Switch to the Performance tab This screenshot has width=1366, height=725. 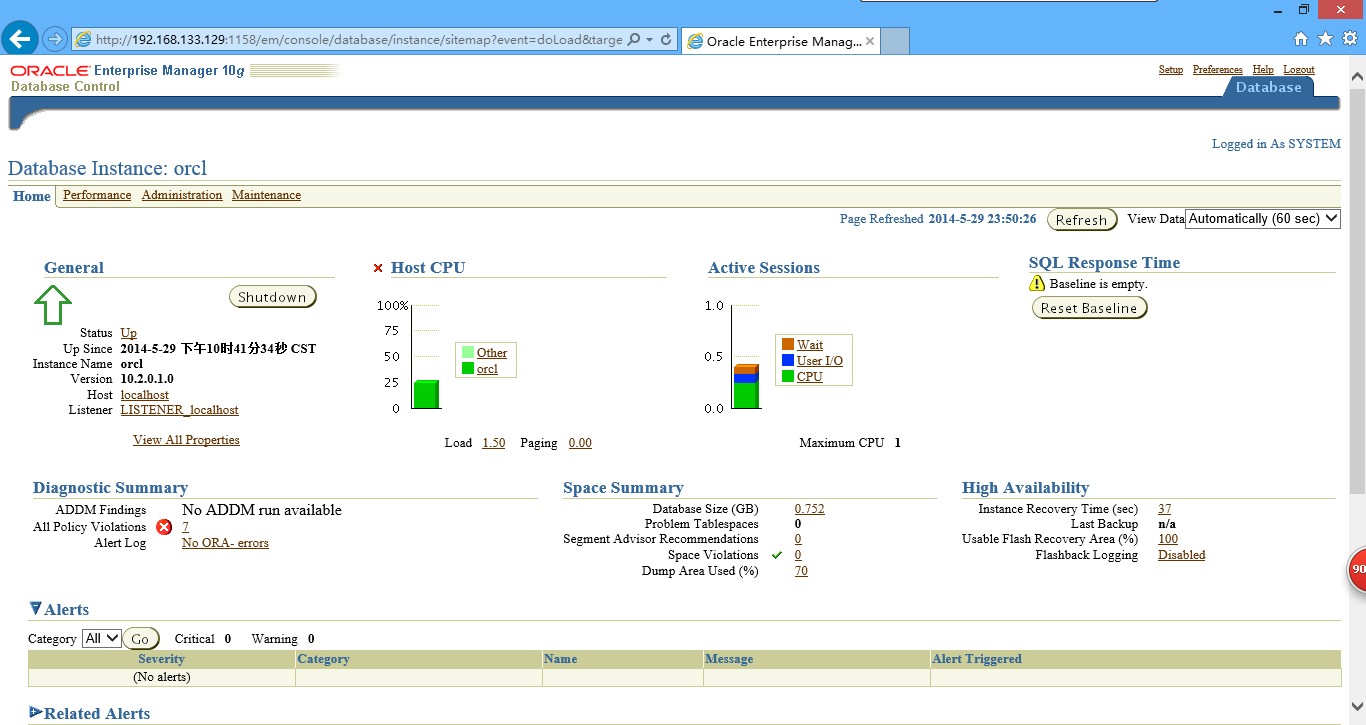click(97, 195)
